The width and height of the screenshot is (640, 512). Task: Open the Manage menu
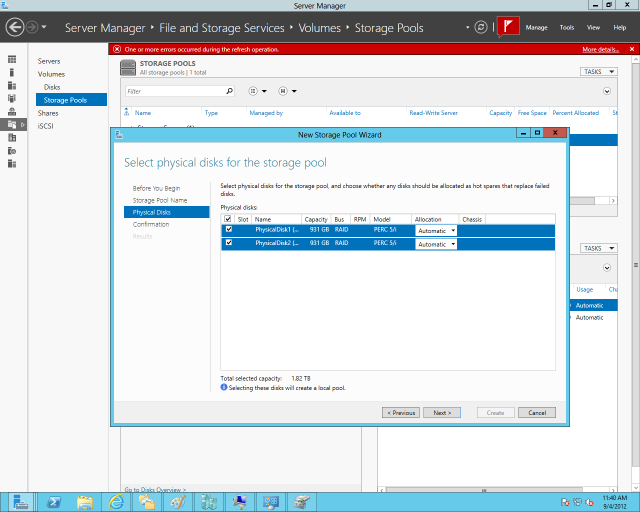[x=536, y=27]
